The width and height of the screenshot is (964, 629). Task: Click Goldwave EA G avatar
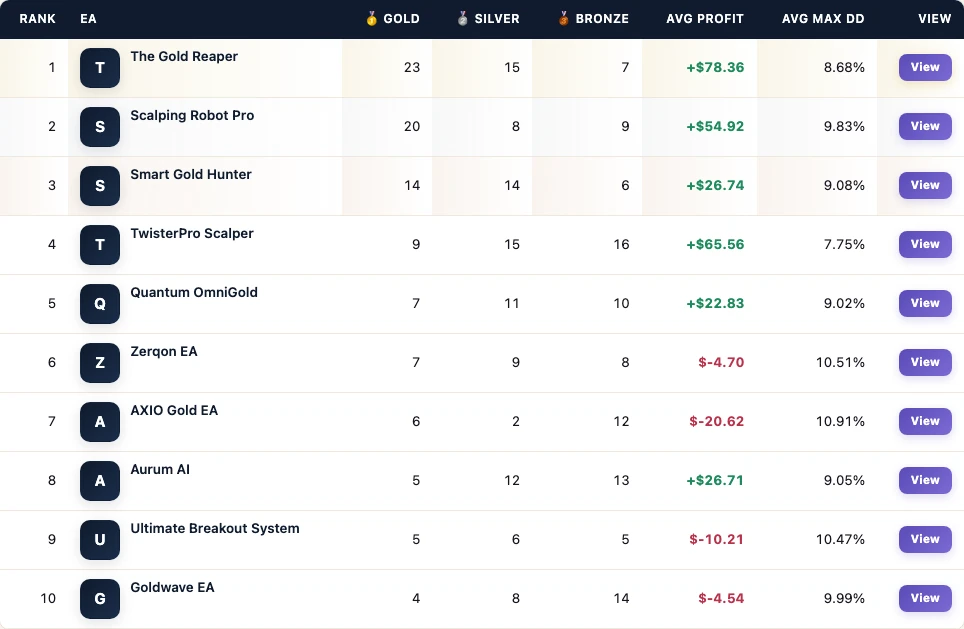(100, 599)
